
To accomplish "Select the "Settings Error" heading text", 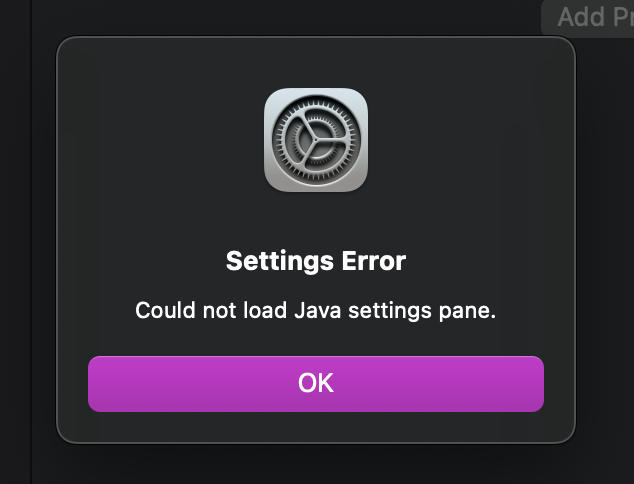I will (316, 261).
